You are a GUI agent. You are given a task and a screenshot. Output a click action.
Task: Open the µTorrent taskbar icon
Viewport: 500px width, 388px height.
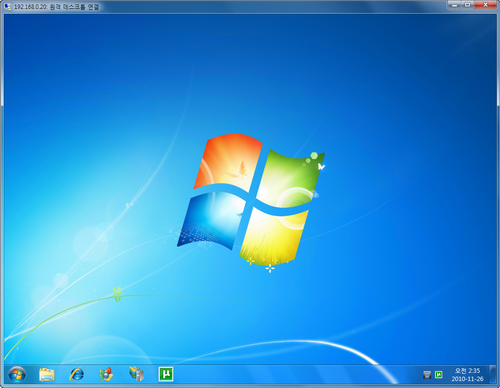pos(166,374)
